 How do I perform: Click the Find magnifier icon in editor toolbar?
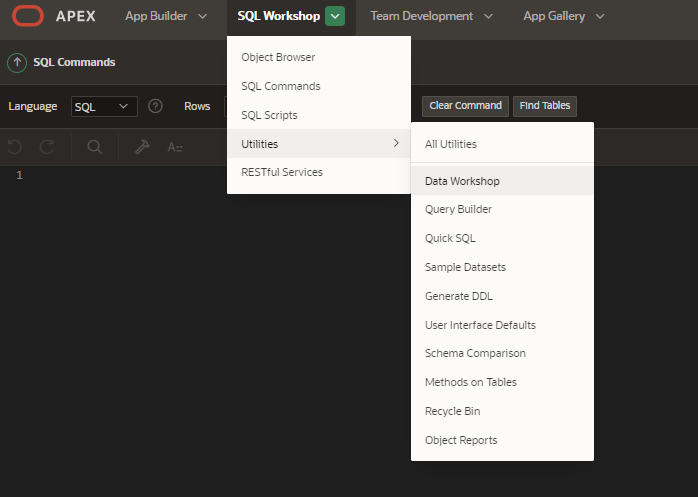point(94,147)
